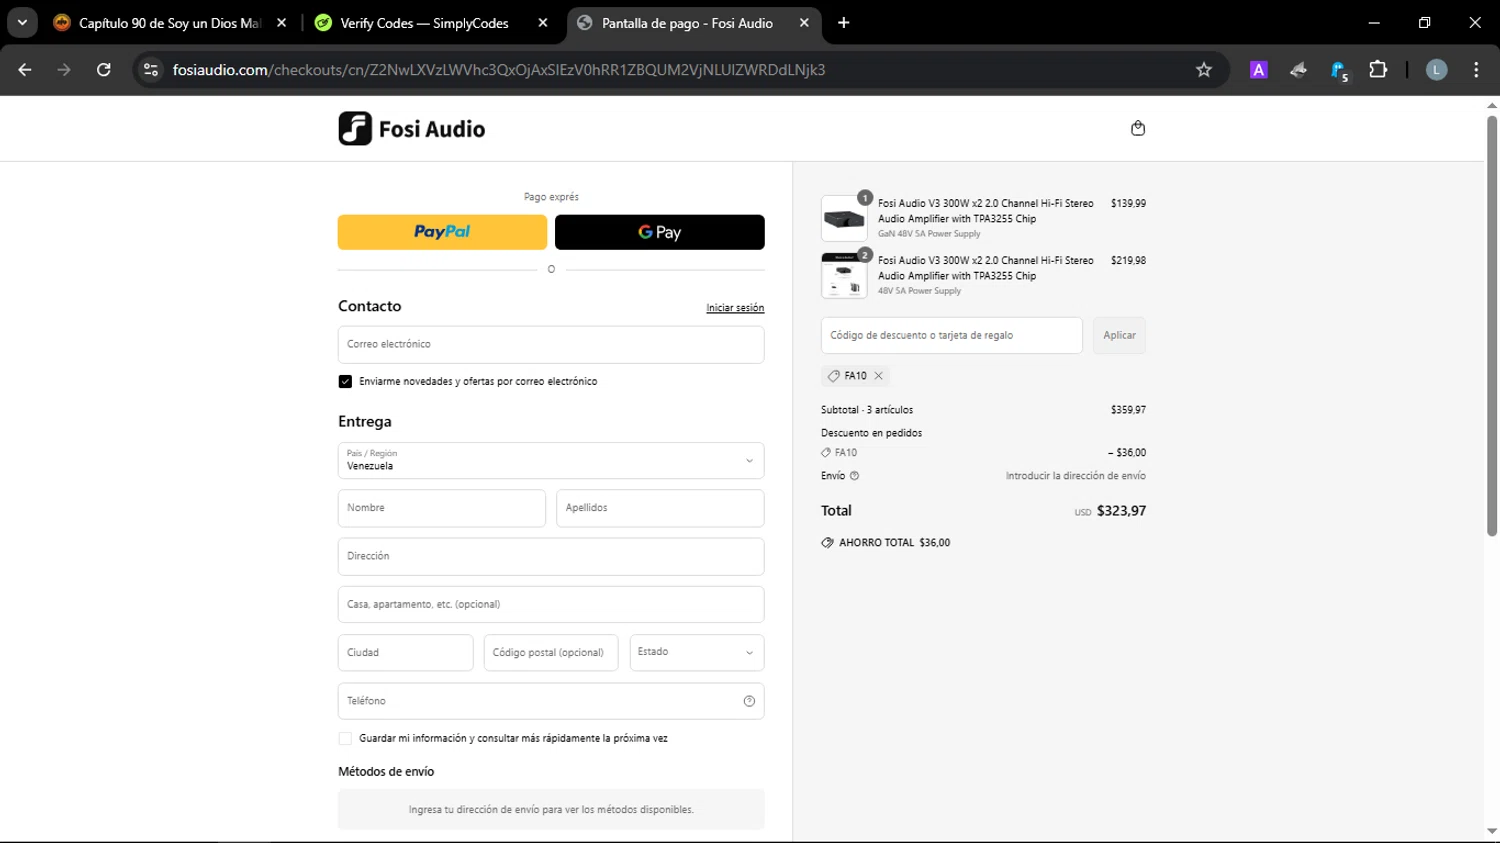Open the Estado dropdown
Viewport: 1500px width, 843px height.
tap(697, 652)
